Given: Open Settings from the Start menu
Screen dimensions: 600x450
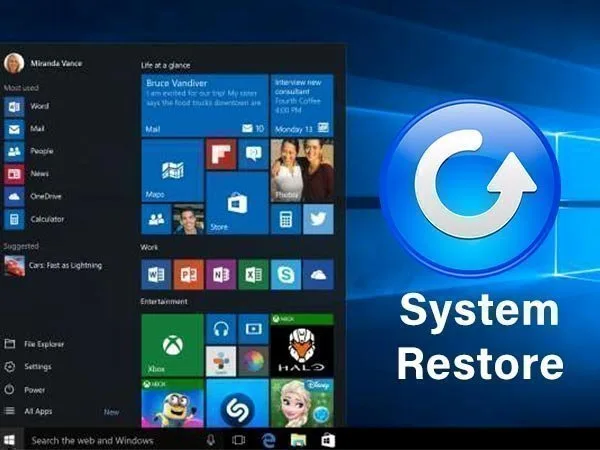Looking at the screenshot, I should click(28, 367).
